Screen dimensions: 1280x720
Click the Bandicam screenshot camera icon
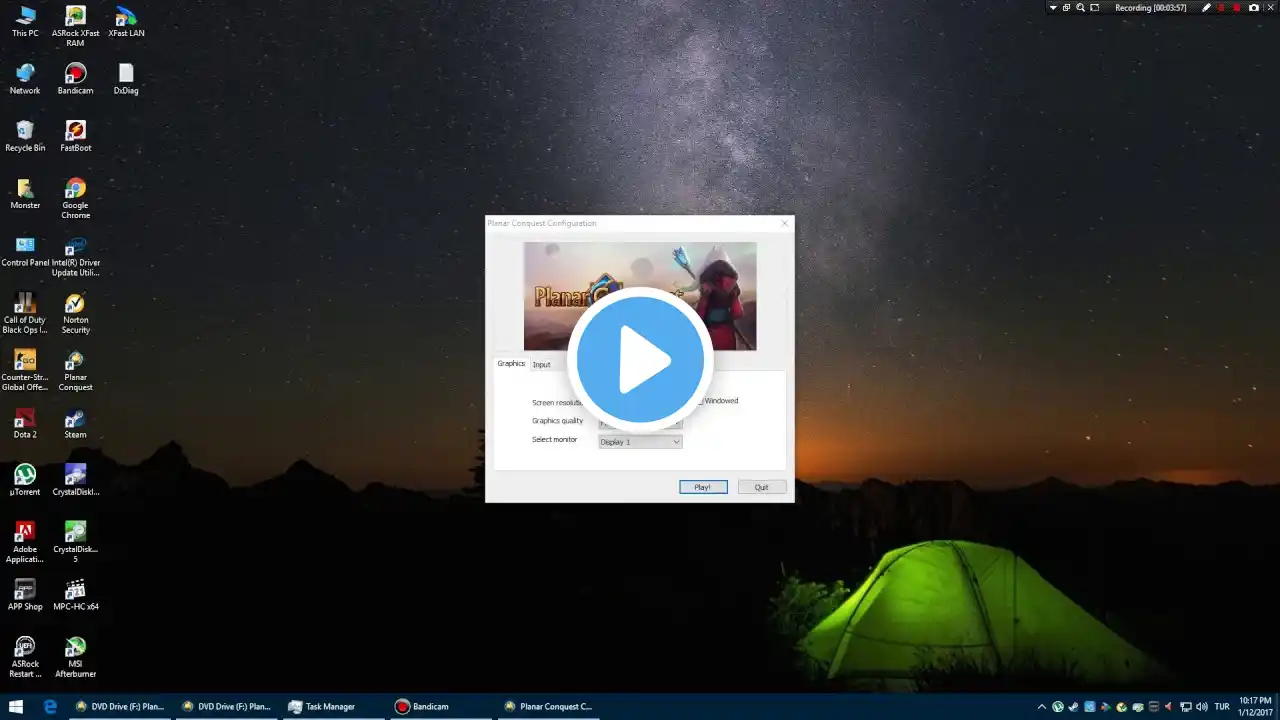point(1254,7)
